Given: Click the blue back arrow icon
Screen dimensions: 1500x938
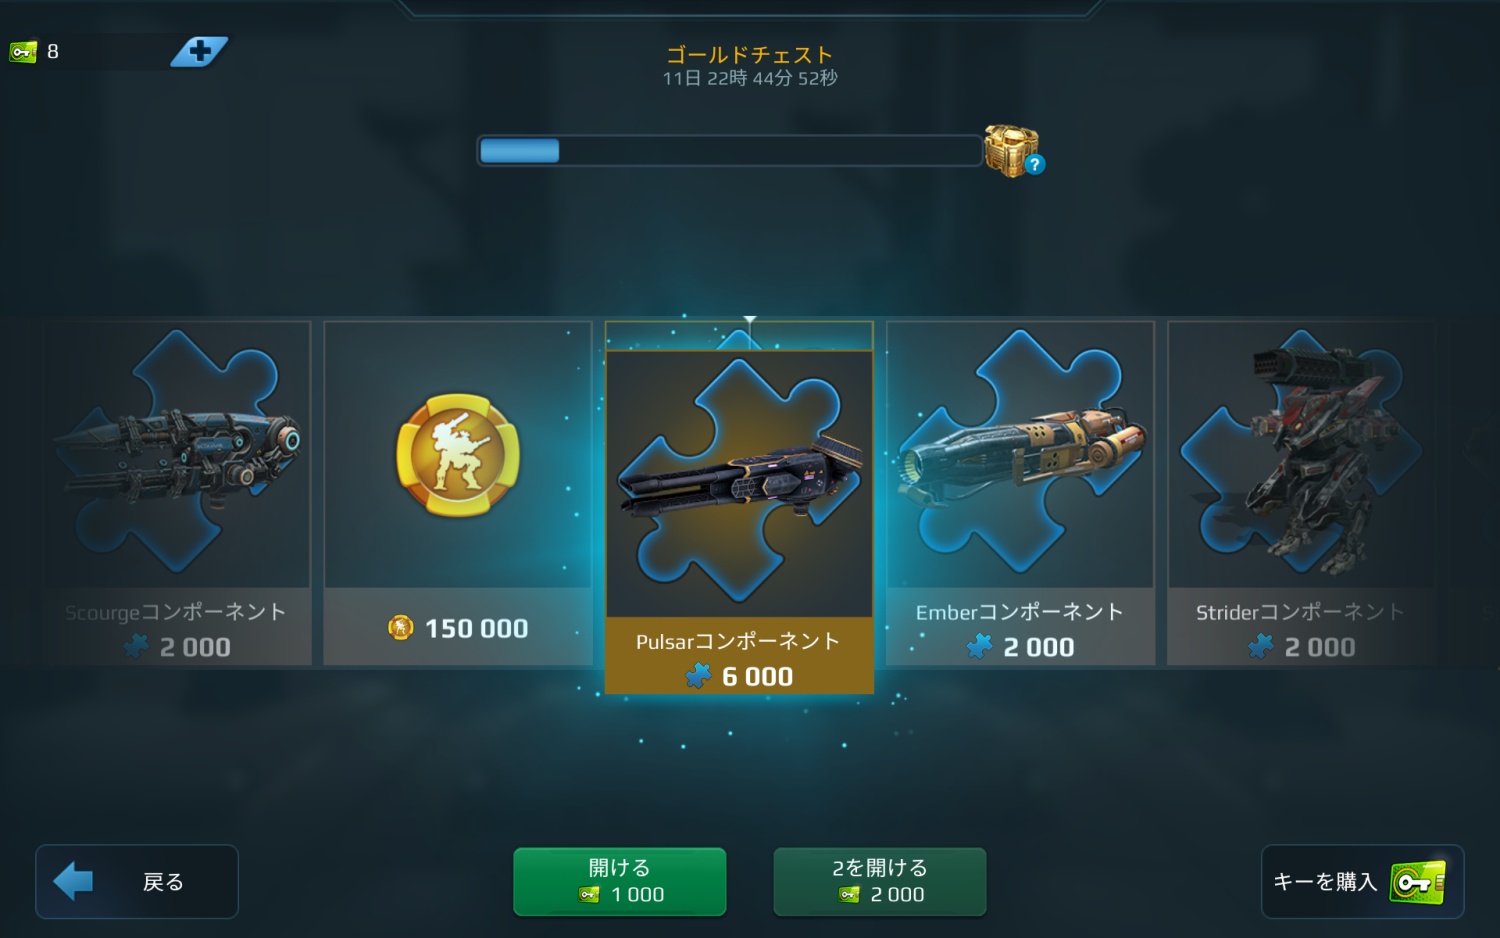Looking at the screenshot, I should [x=73, y=882].
